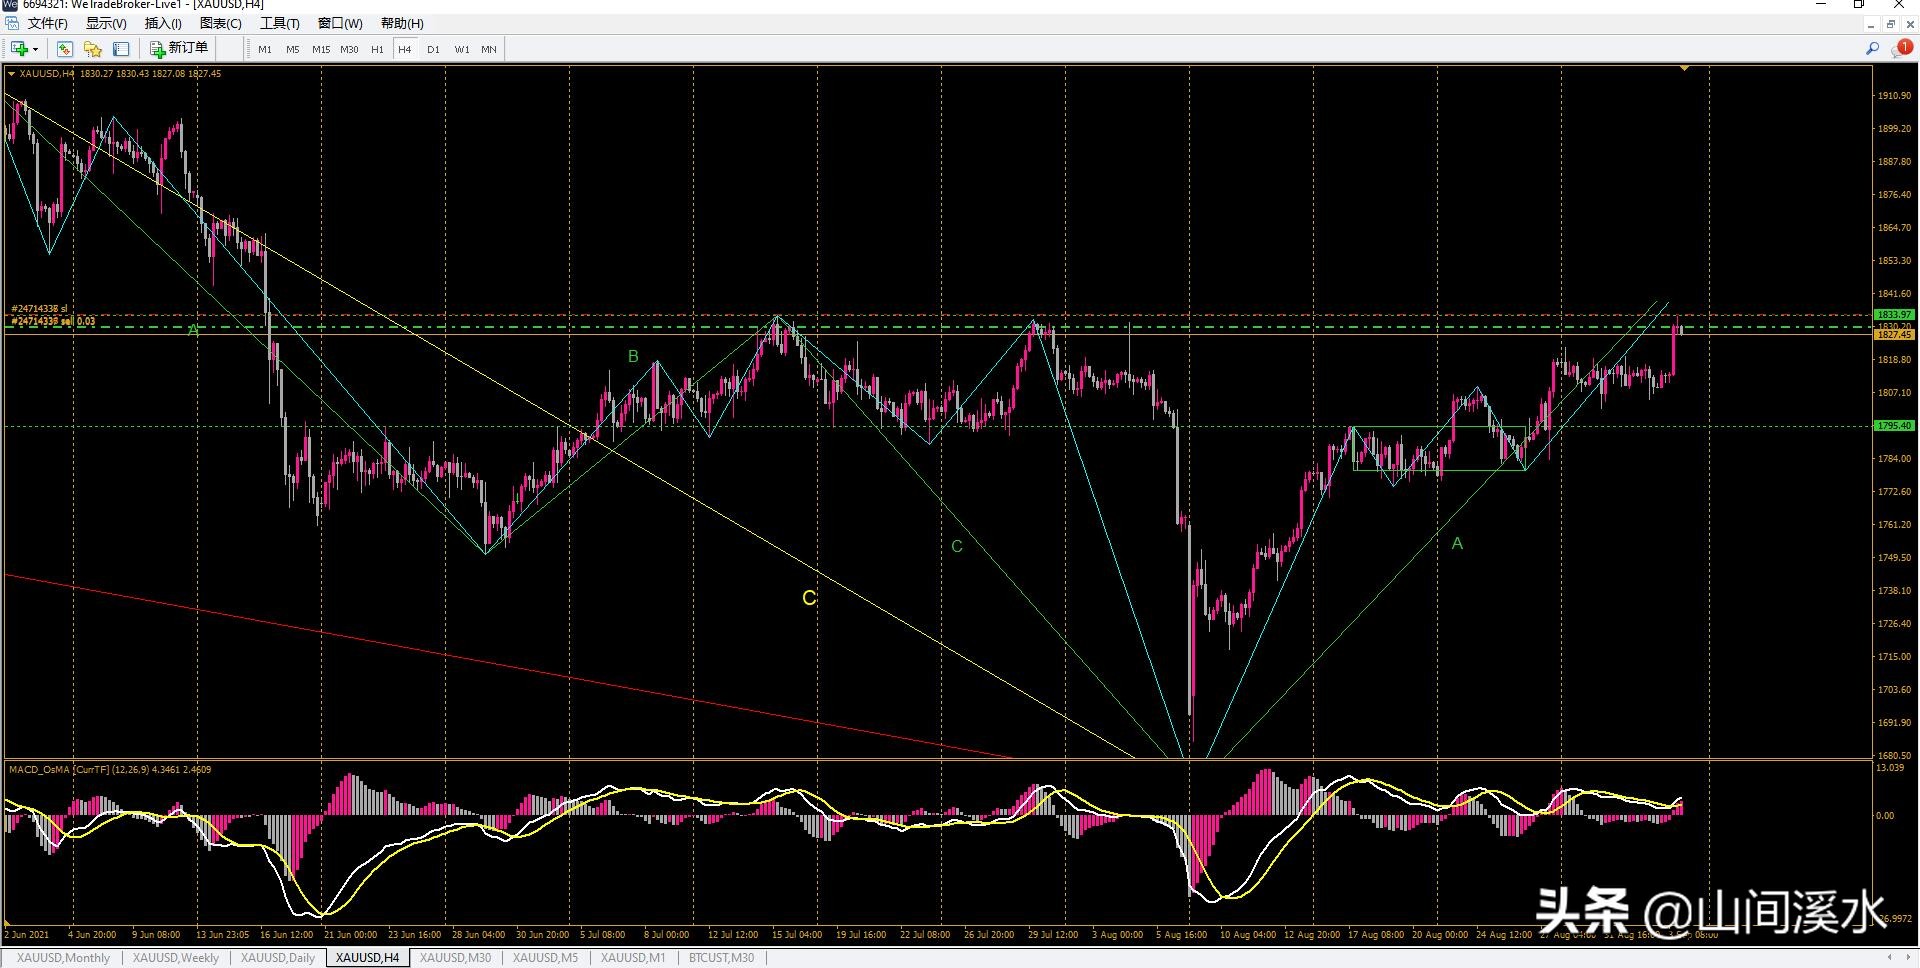Click the green B wave label
Image resolution: width=1920 pixels, height=968 pixels.
point(633,356)
